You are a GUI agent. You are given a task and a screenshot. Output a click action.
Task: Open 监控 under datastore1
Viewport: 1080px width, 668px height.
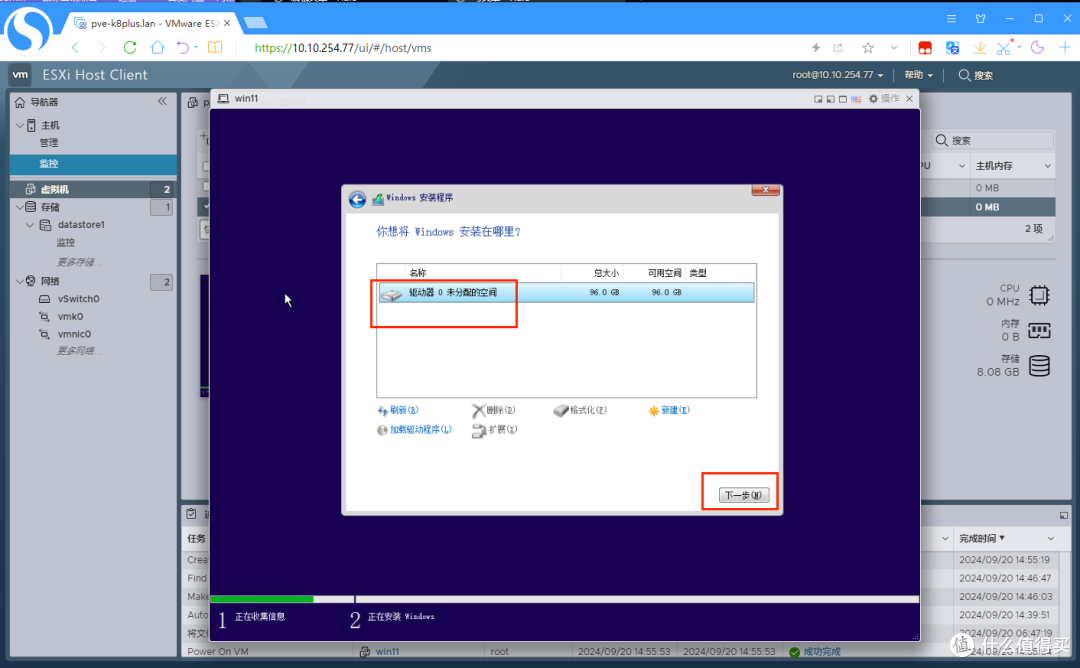(65, 242)
